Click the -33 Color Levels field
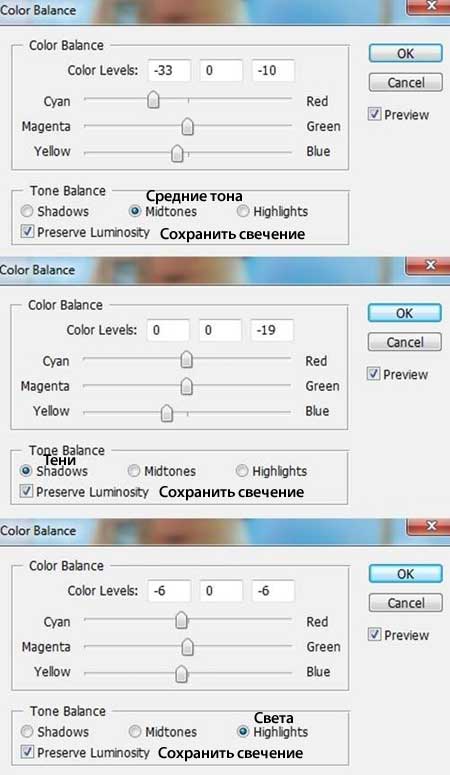Viewport: 450px width, 775px height. click(x=169, y=70)
